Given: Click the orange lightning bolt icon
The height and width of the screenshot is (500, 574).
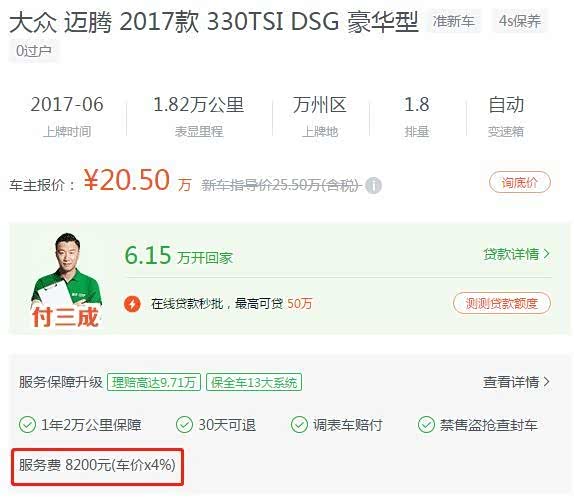Looking at the screenshot, I should 132,304.
